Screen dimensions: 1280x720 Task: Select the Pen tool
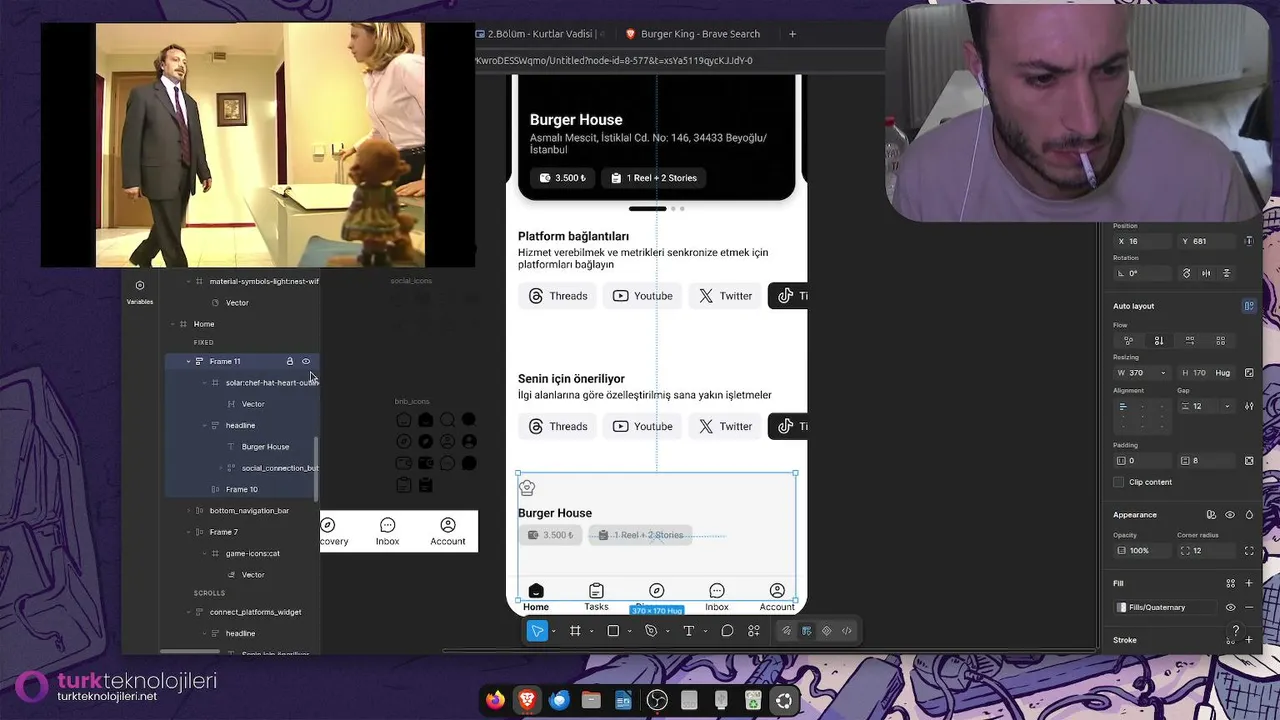(651, 631)
